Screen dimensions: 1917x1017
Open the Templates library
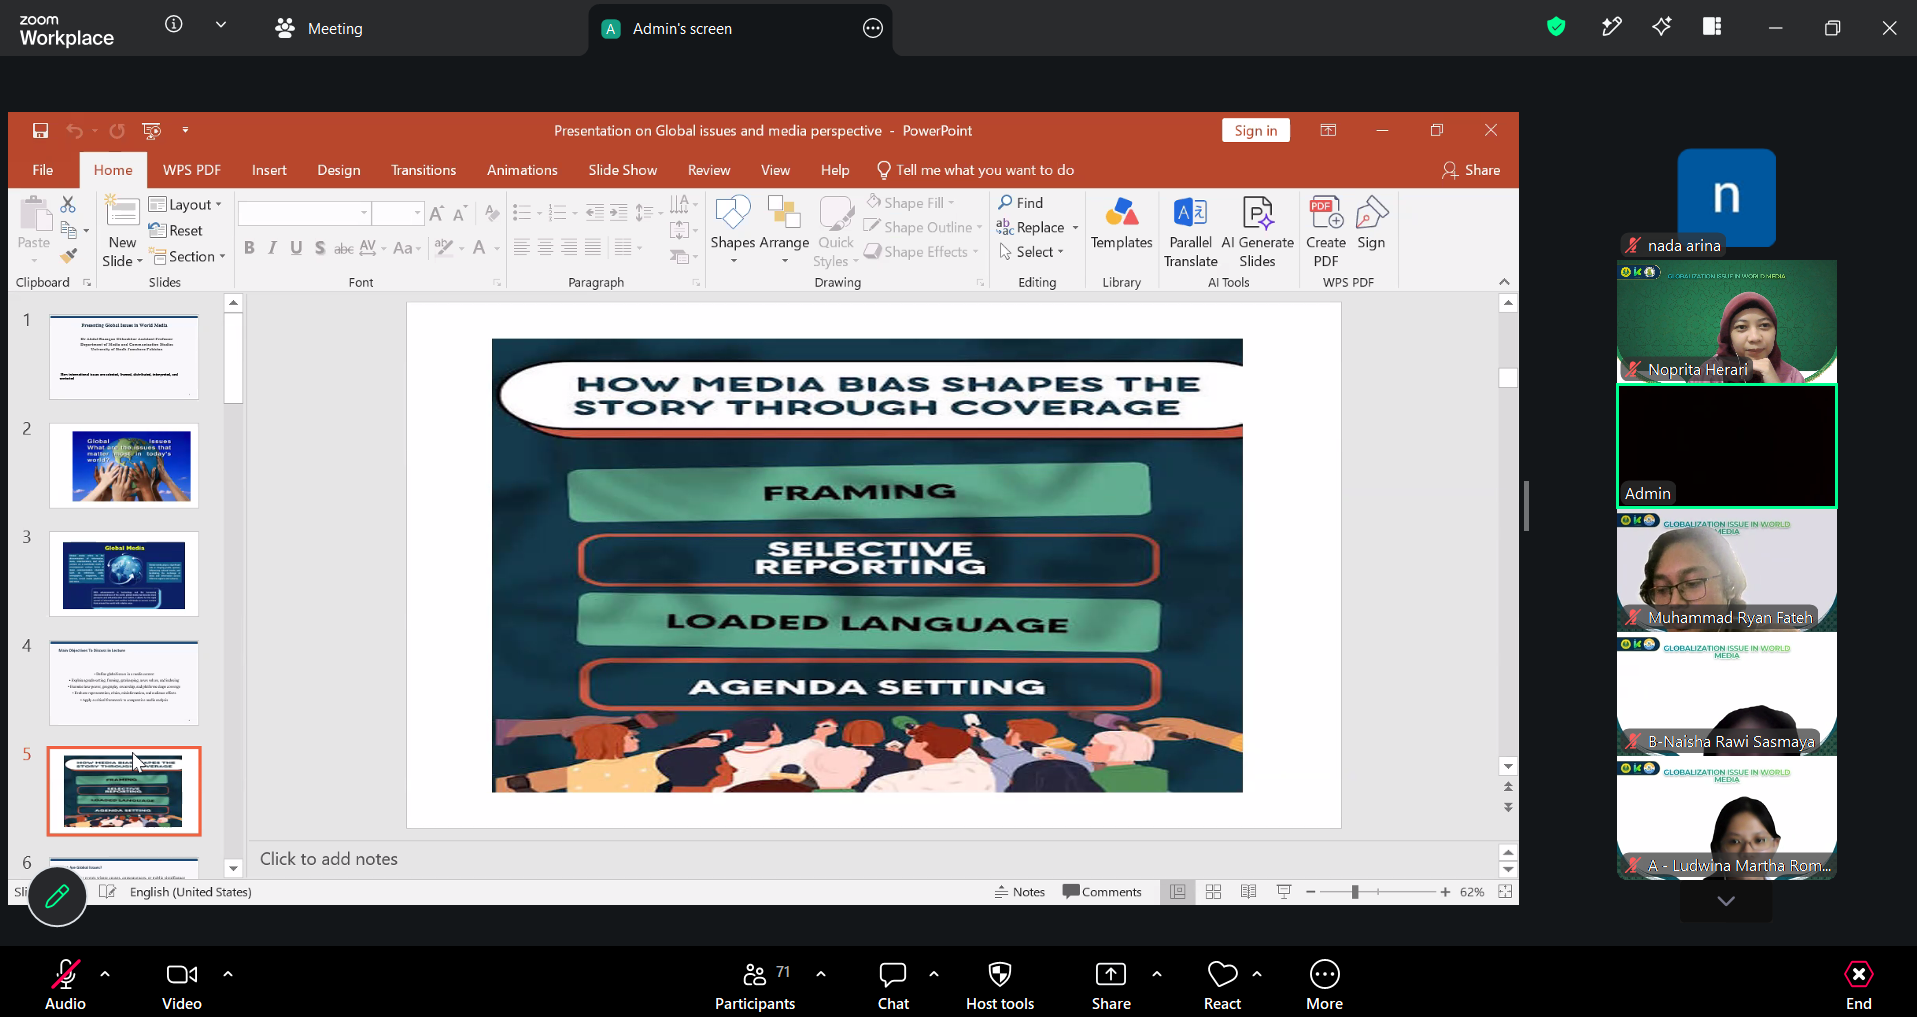pyautogui.click(x=1121, y=223)
